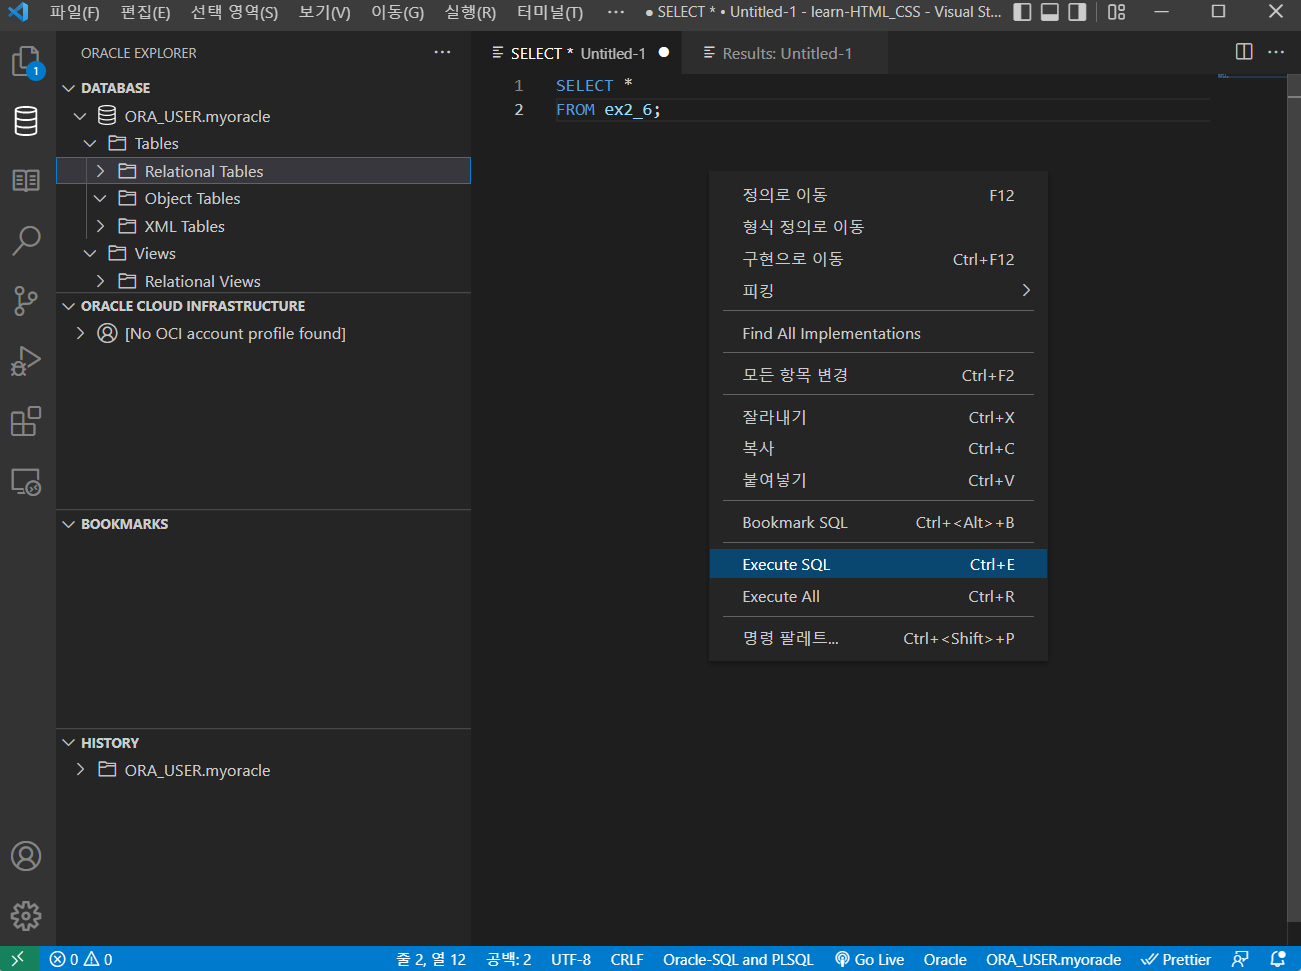The image size is (1301, 971).
Task: Collapse Object Tables node
Action: pyautogui.click(x=100, y=198)
